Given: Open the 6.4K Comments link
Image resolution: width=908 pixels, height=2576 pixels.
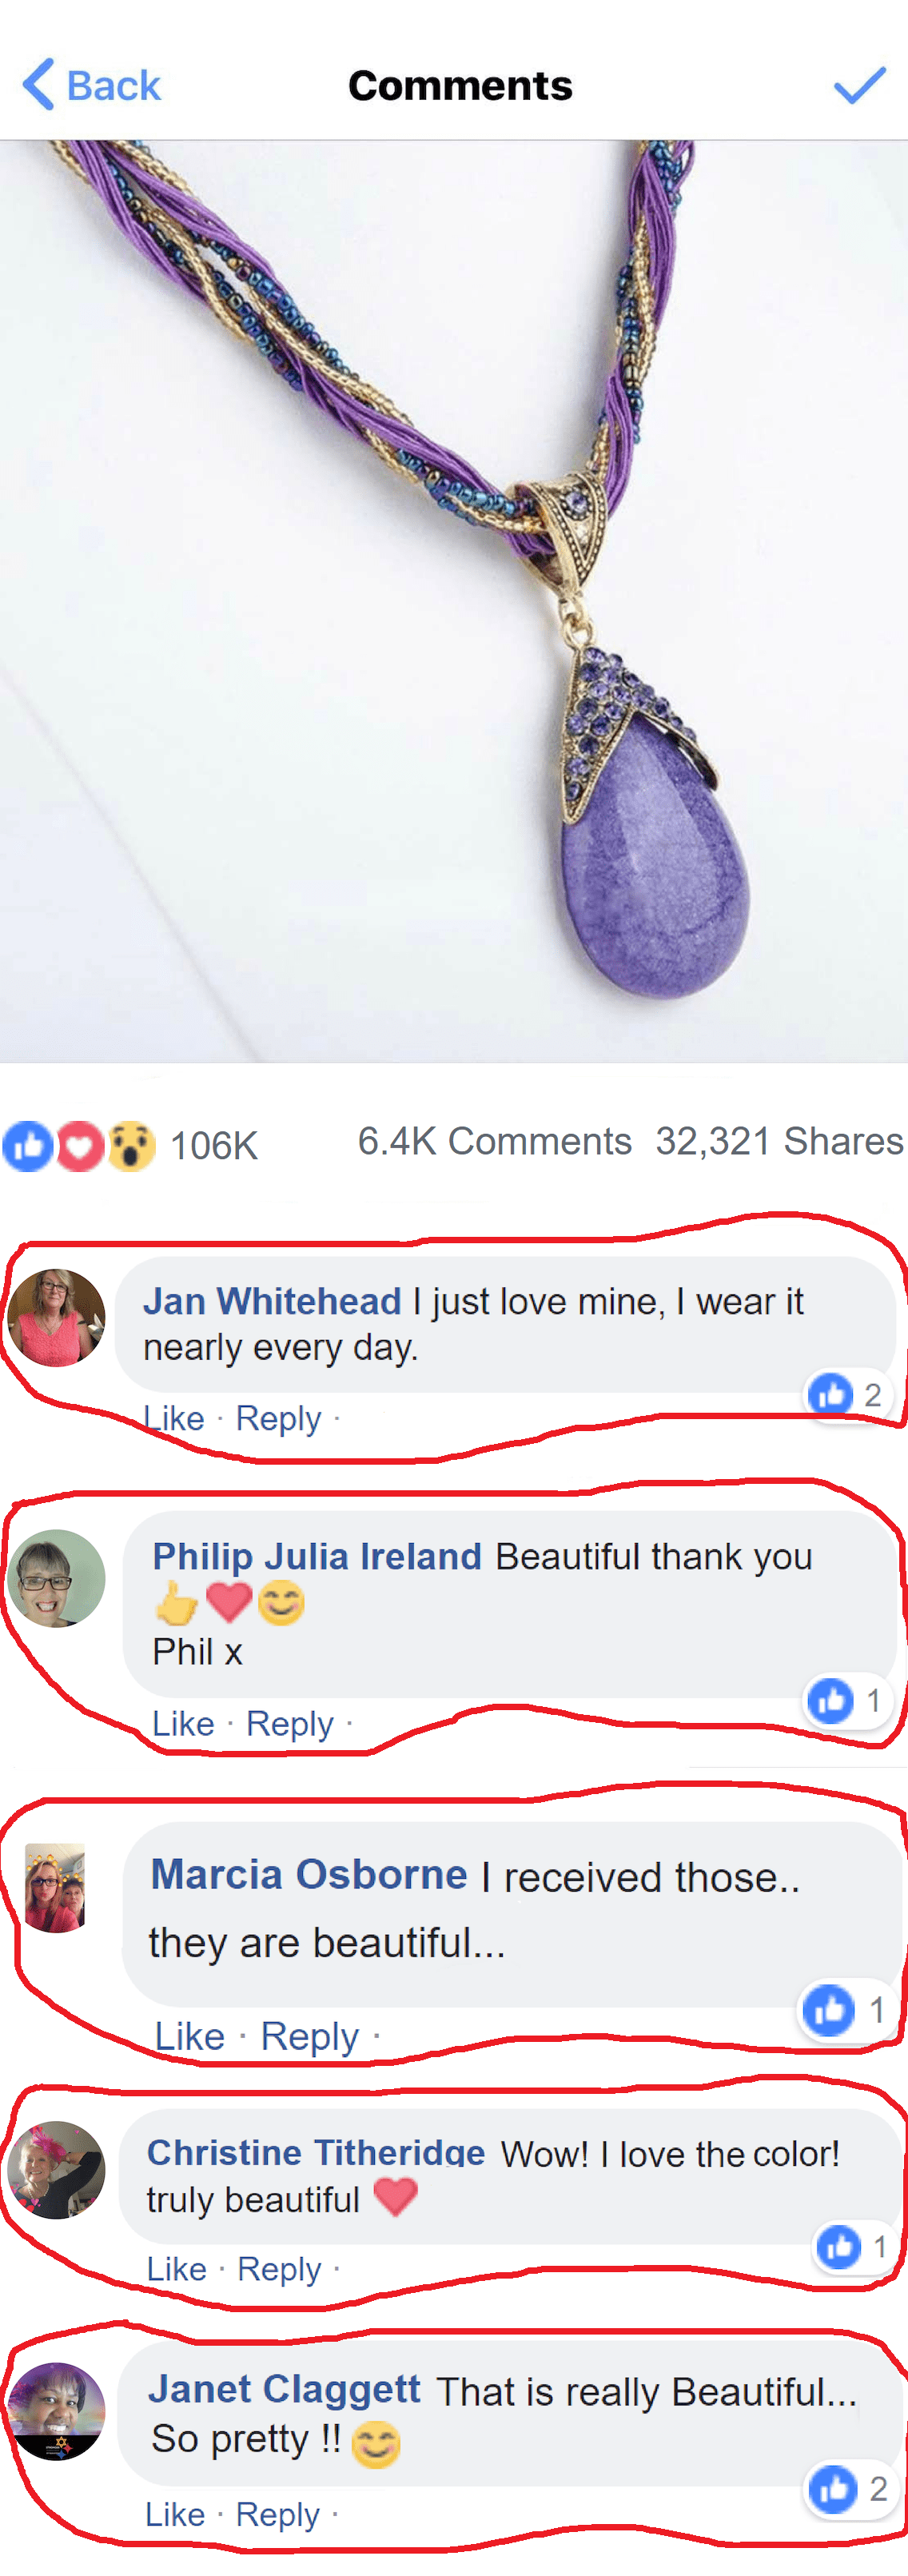Looking at the screenshot, I should click(x=495, y=1141).
